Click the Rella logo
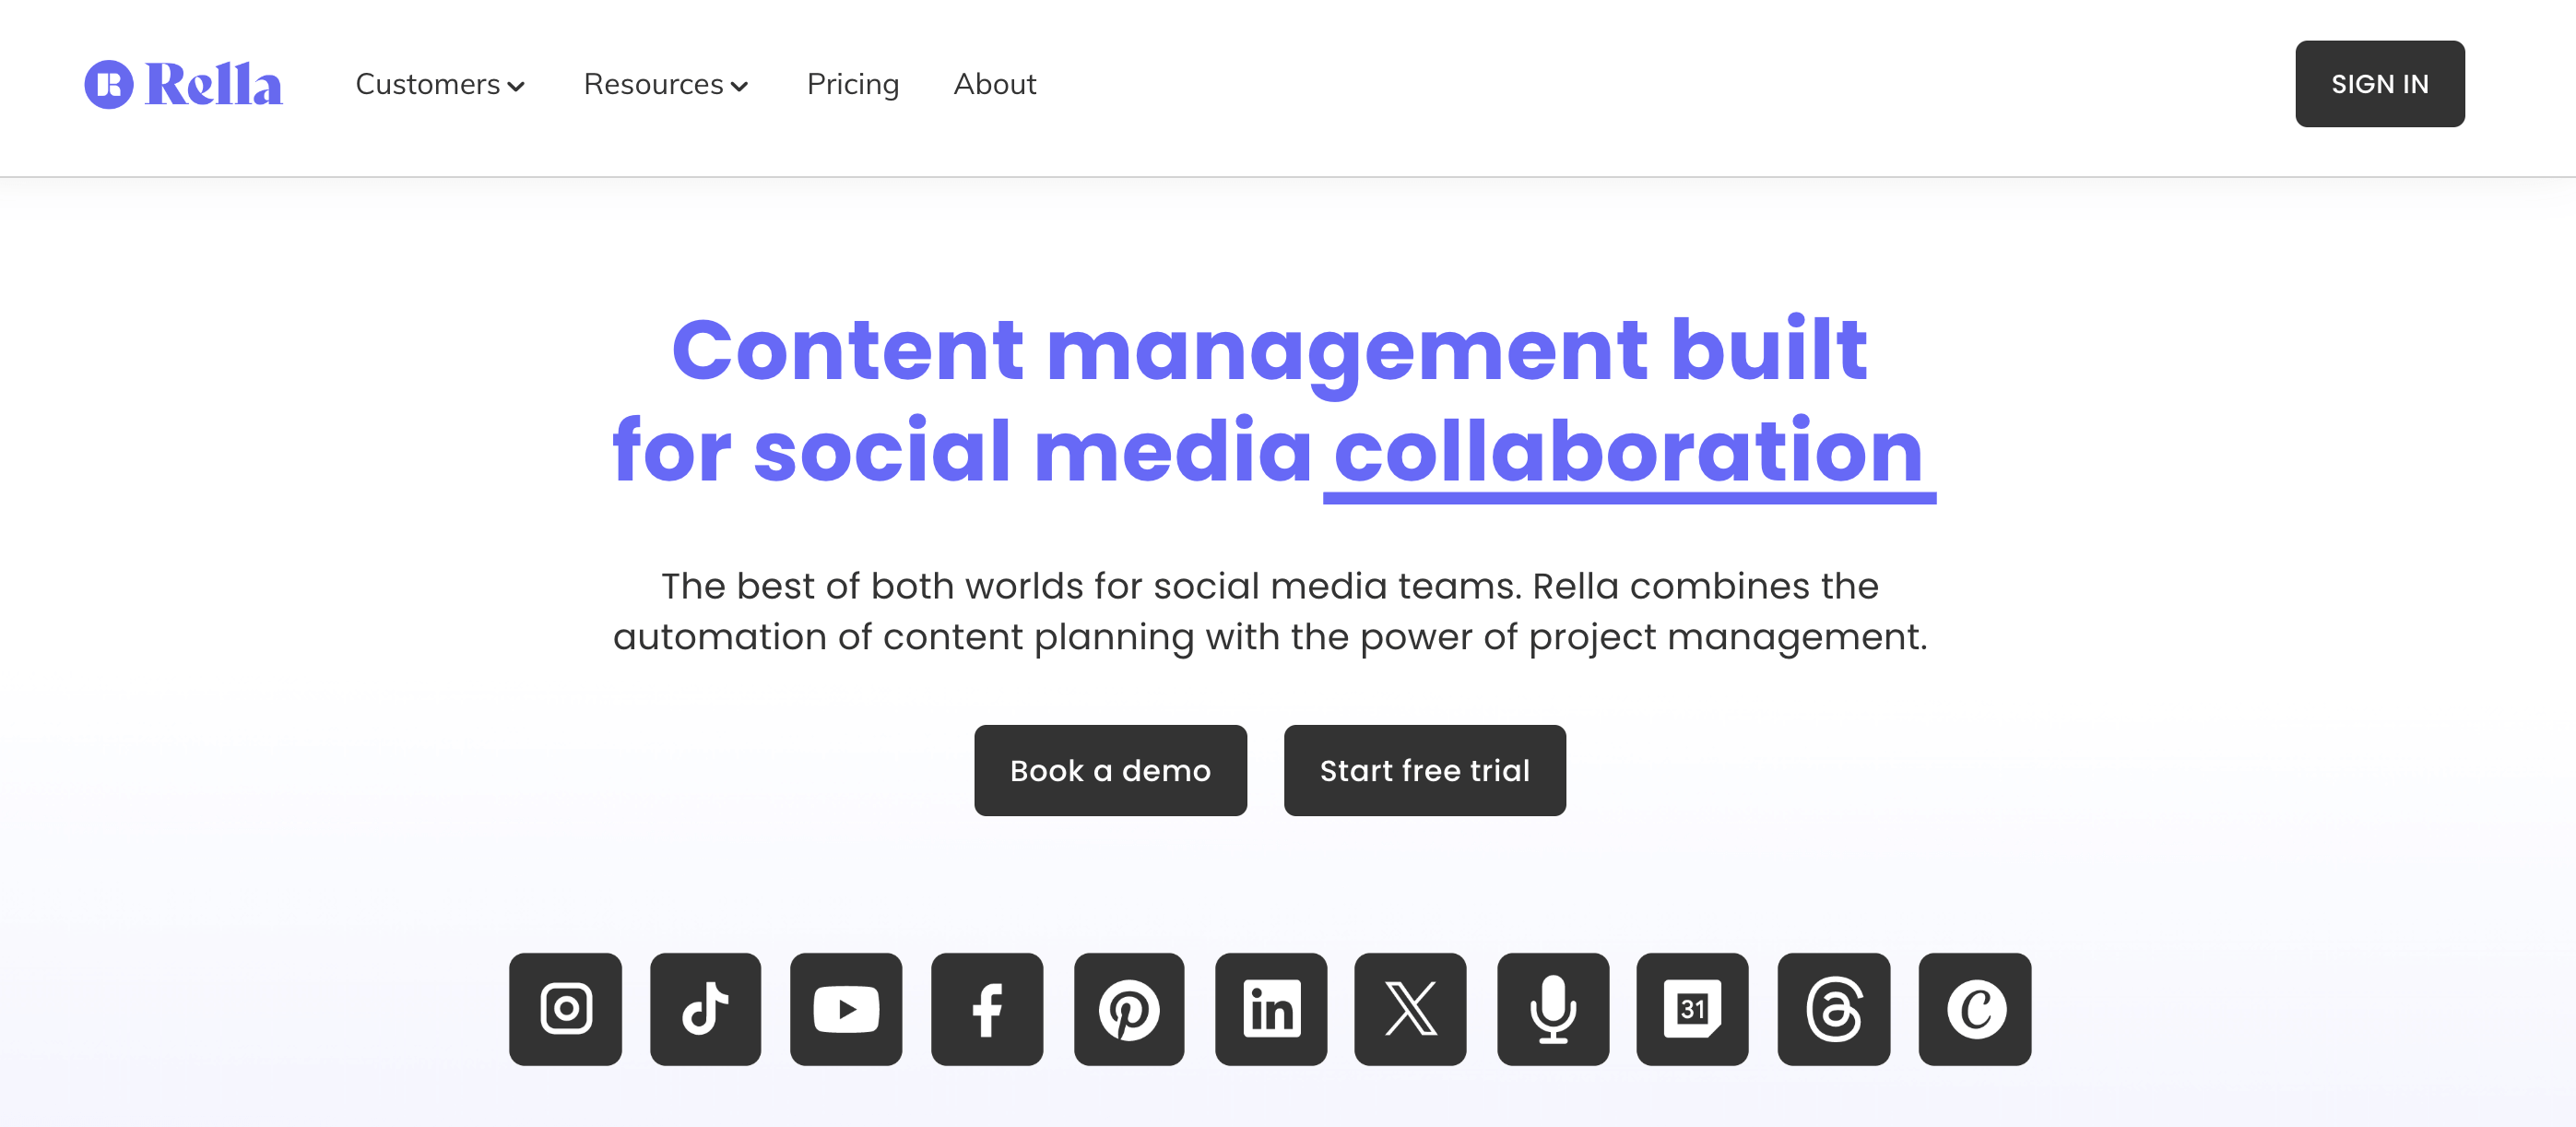Viewport: 2576px width, 1127px height. click(183, 84)
